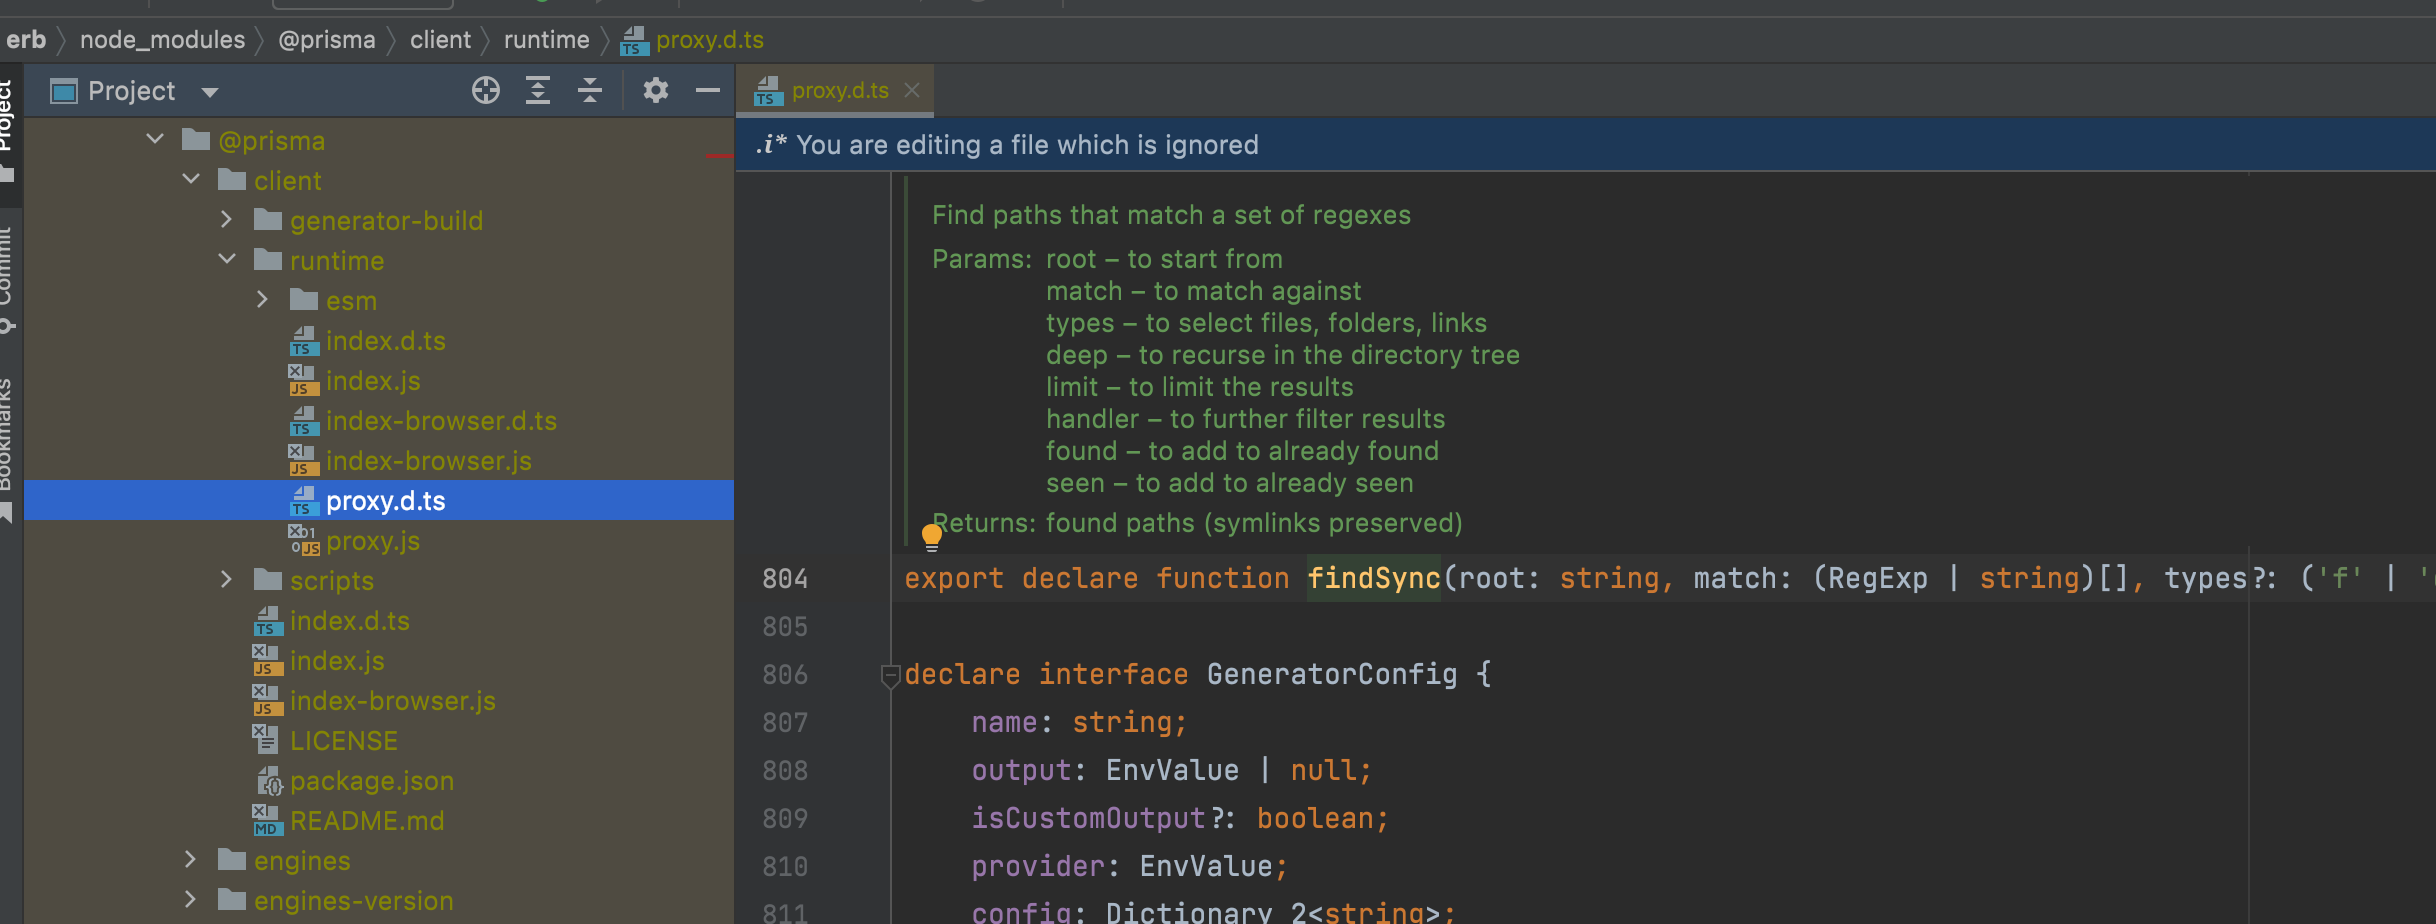Expand the generator-build folder
The height and width of the screenshot is (924, 2436).
point(226,220)
